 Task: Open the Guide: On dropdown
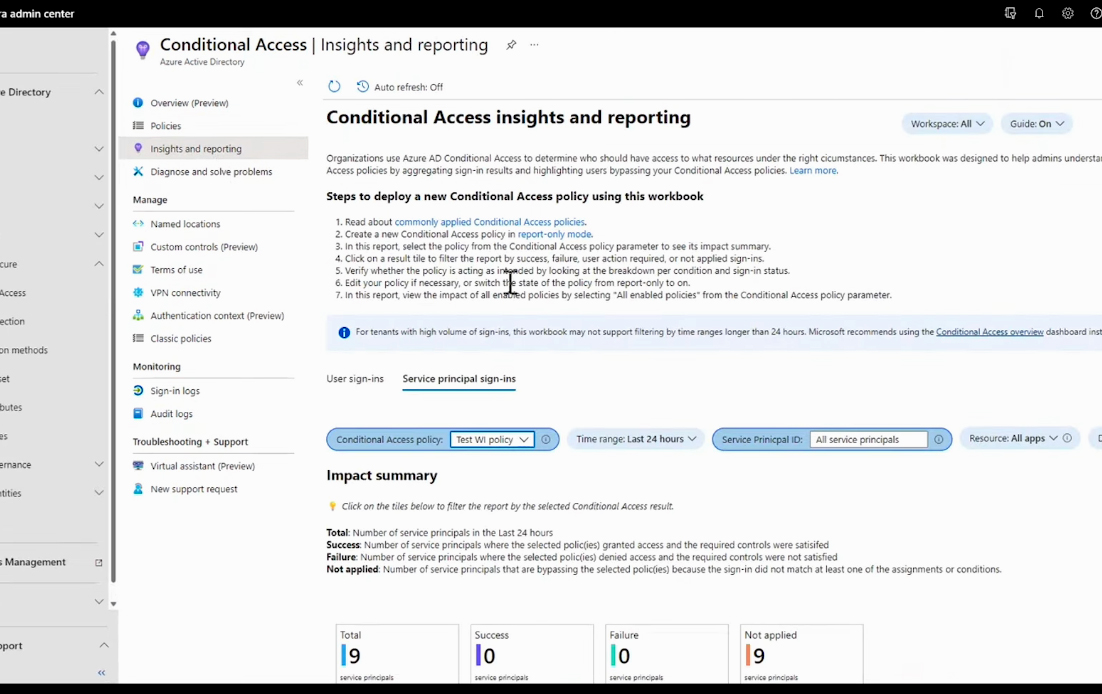[1036, 124]
